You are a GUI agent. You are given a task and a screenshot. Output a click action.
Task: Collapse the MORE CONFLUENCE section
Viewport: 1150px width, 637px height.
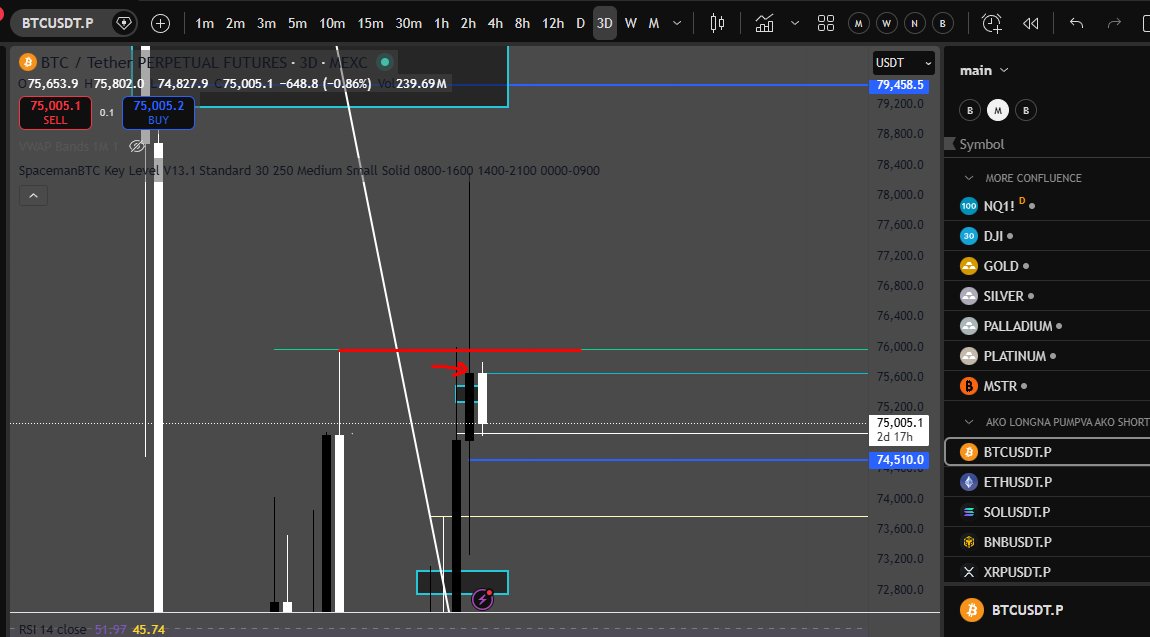click(x=969, y=178)
